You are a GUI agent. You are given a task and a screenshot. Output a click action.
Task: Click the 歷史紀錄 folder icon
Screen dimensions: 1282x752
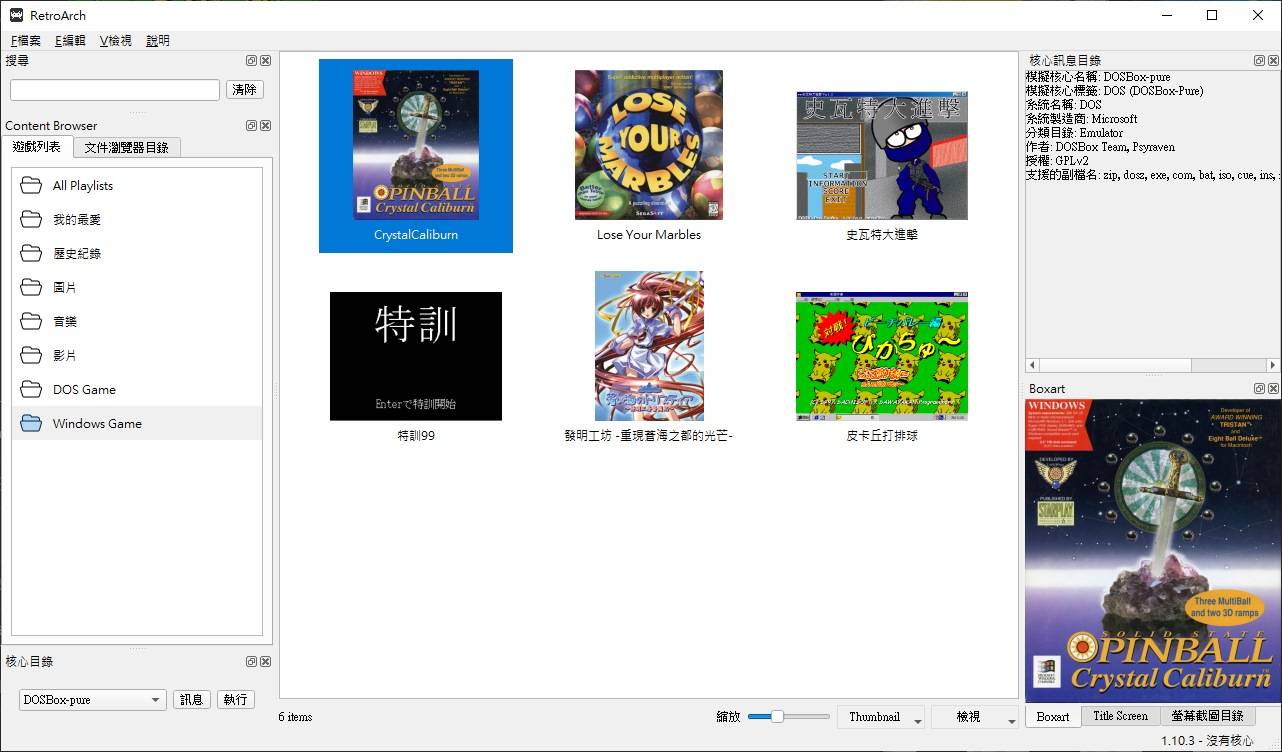(31, 253)
